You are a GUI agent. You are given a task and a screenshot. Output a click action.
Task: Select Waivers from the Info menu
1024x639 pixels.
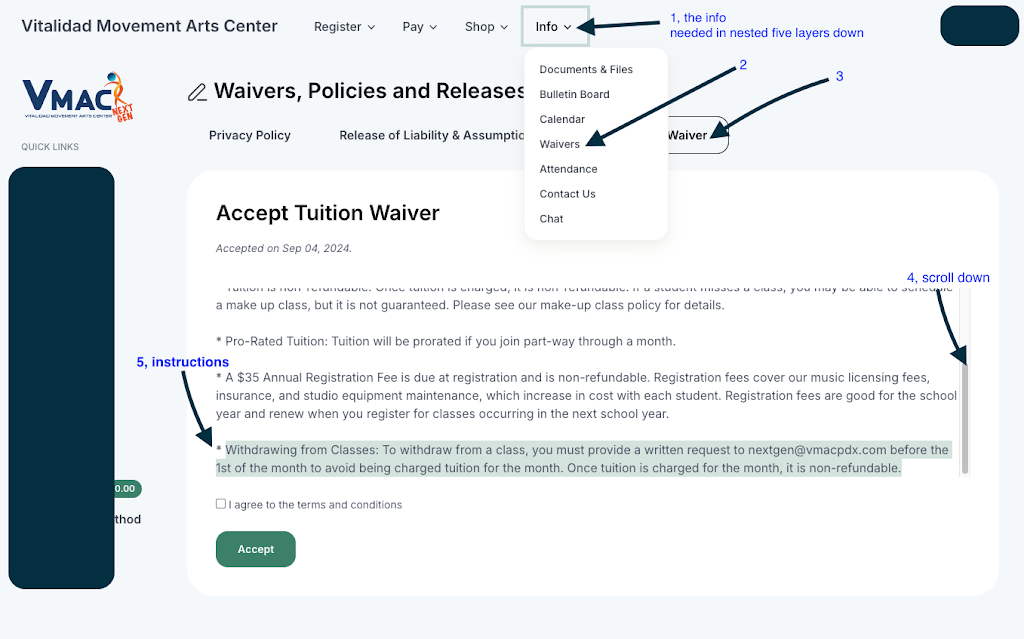tap(559, 144)
